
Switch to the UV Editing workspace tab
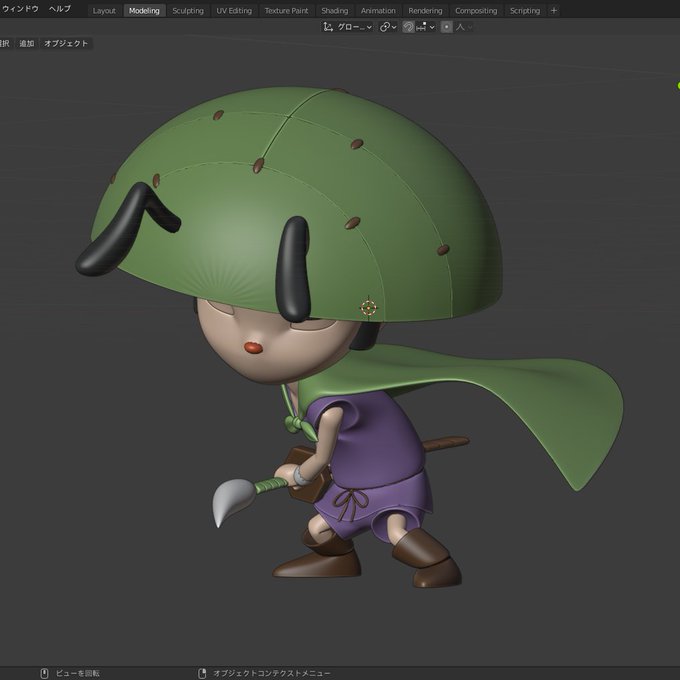(x=234, y=11)
